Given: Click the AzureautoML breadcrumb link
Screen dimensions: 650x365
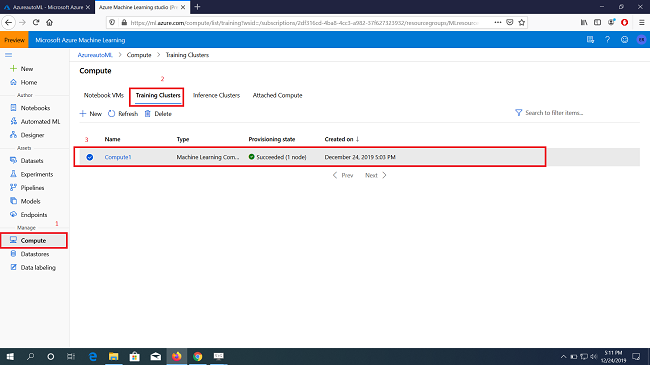Looking at the screenshot, I should pyautogui.click(x=95, y=55).
